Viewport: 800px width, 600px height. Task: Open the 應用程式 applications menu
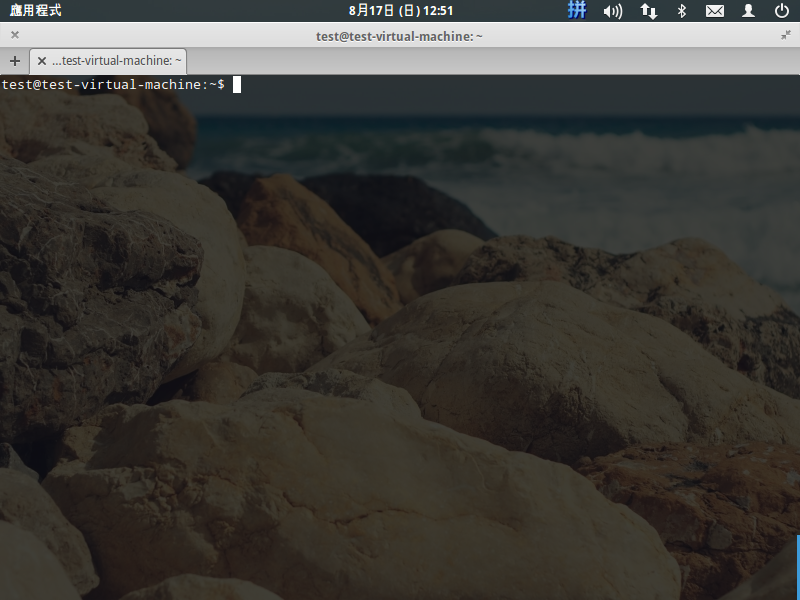35,10
